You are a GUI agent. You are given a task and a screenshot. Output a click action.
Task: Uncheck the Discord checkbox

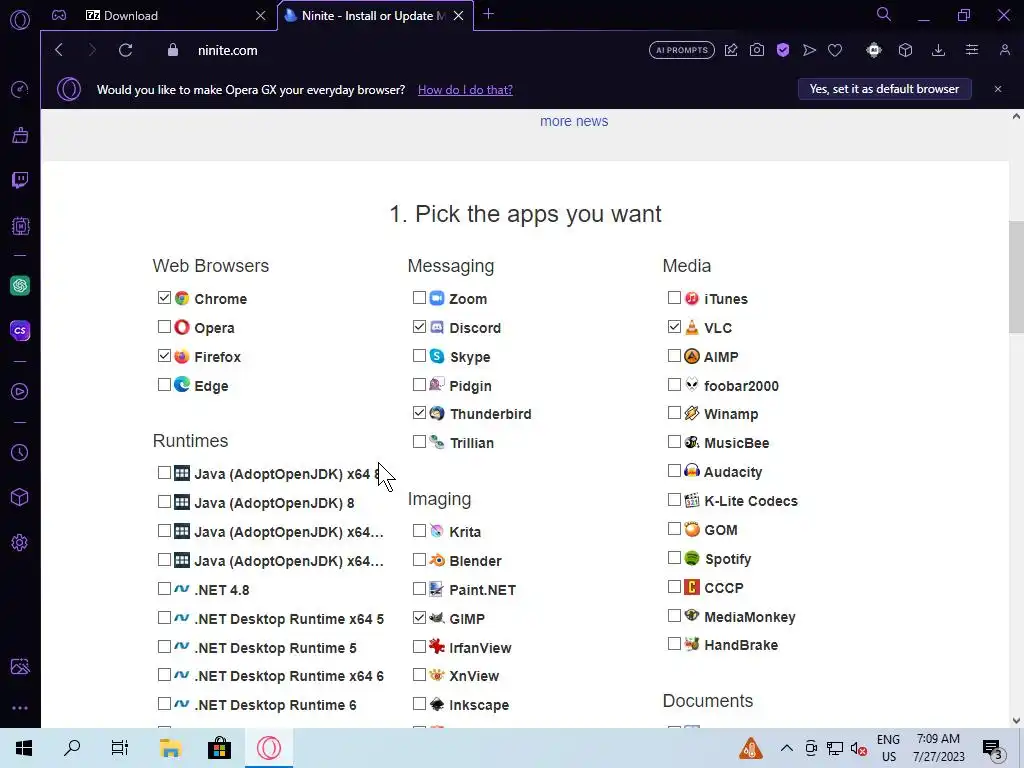click(x=419, y=327)
